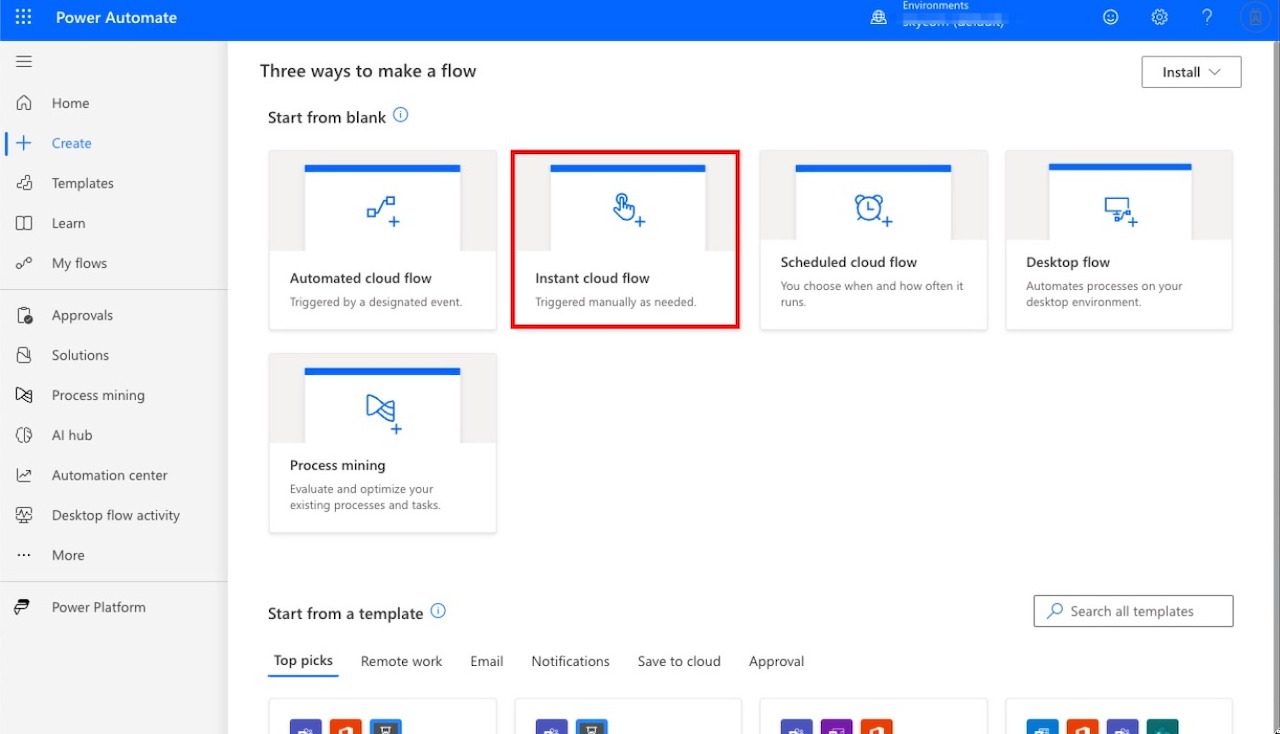1280x734 pixels.
Task: Open Power Platform at the sidebar bottom
Action: [x=98, y=607]
